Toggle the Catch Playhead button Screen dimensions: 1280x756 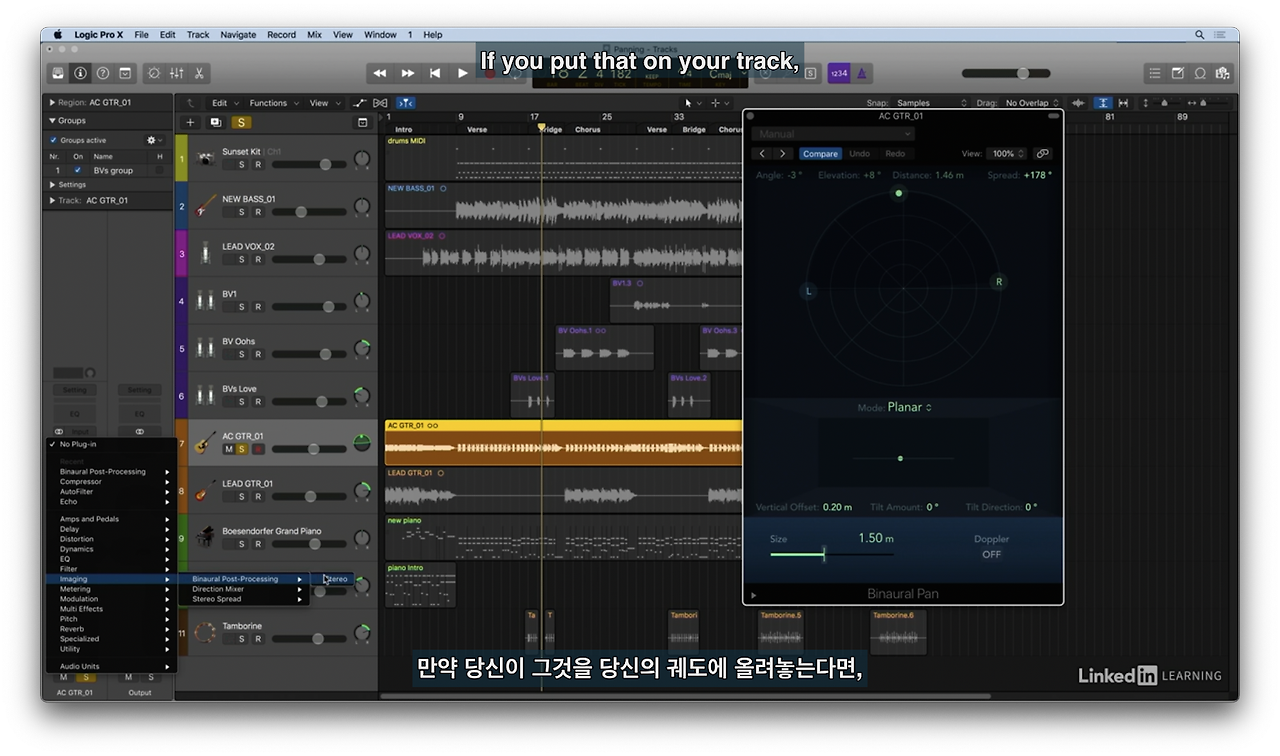406,103
